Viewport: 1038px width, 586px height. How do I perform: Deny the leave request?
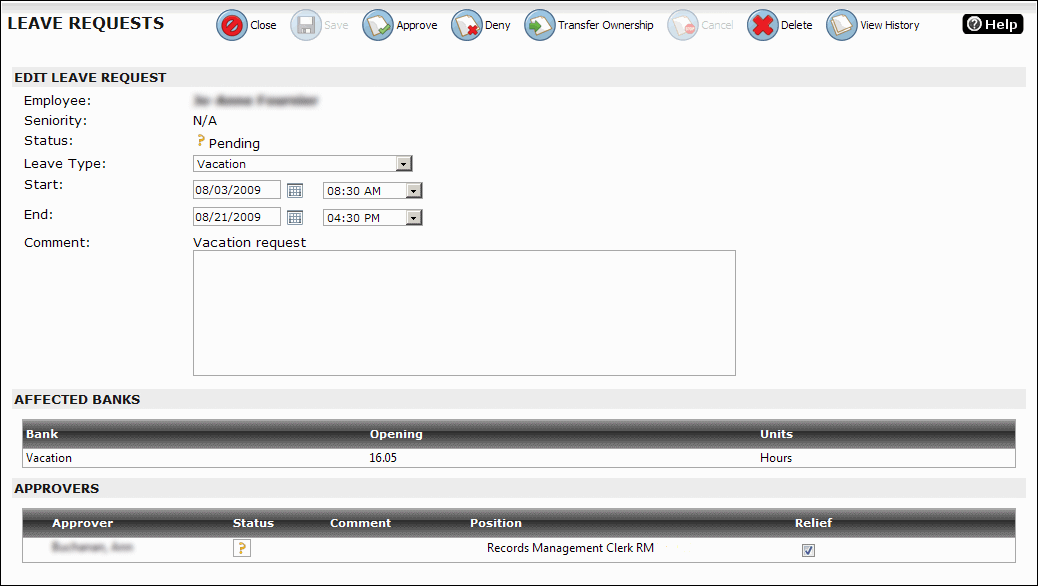[x=466, y=26]
